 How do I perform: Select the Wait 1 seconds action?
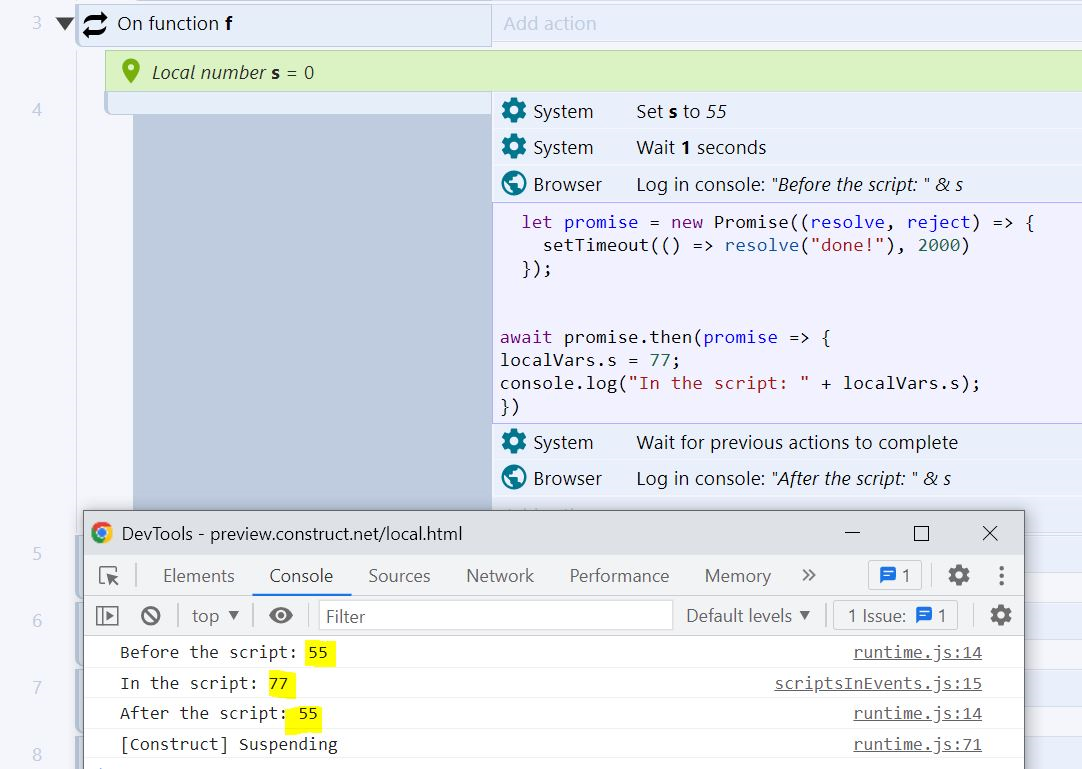tap(787, 146)
